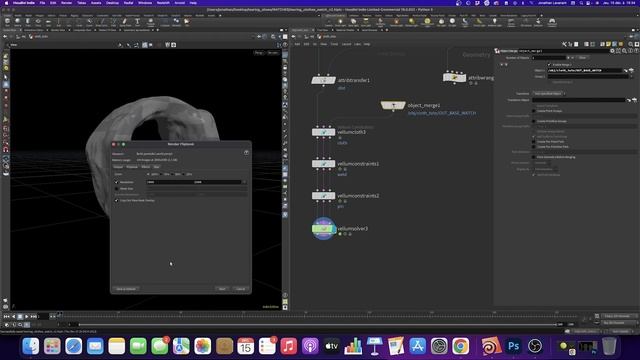Open the parameter pane gear menu
Image resolution: width=640 pixels, height=360 pixels.
(612, 51)
